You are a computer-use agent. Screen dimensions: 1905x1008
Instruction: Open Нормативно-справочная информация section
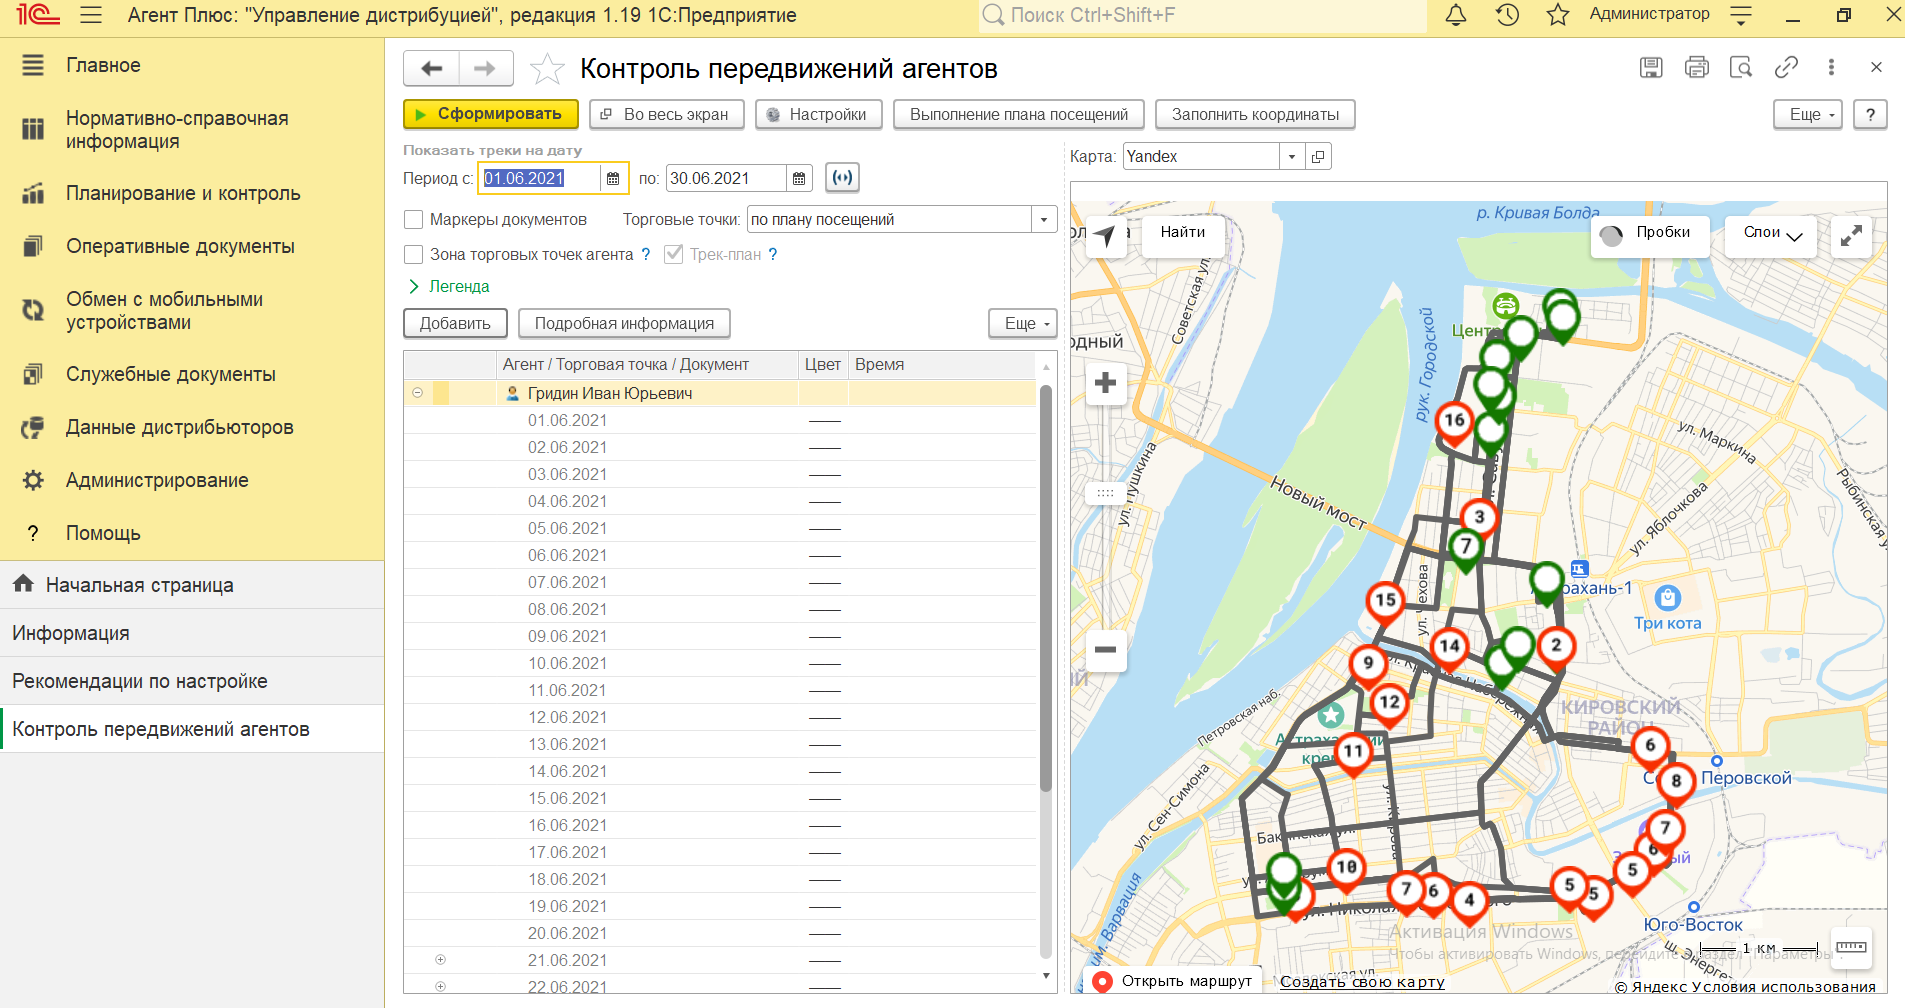point(177,130)
